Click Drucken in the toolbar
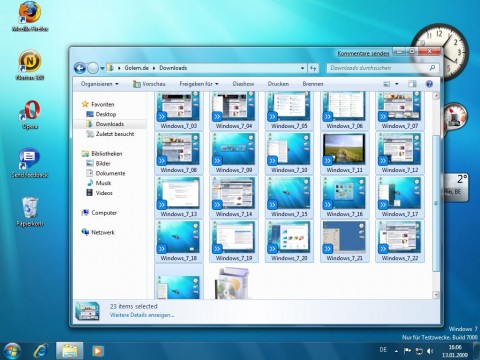This screenshot has height=360, width=480. 278,84
